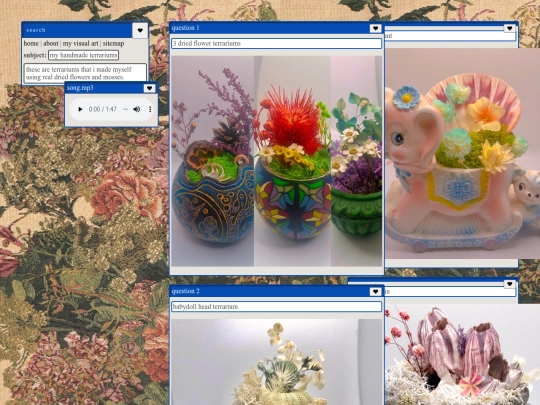Click the terrariums description text box
This screenshot has height=405, width=540.
[x=85, y=73]
